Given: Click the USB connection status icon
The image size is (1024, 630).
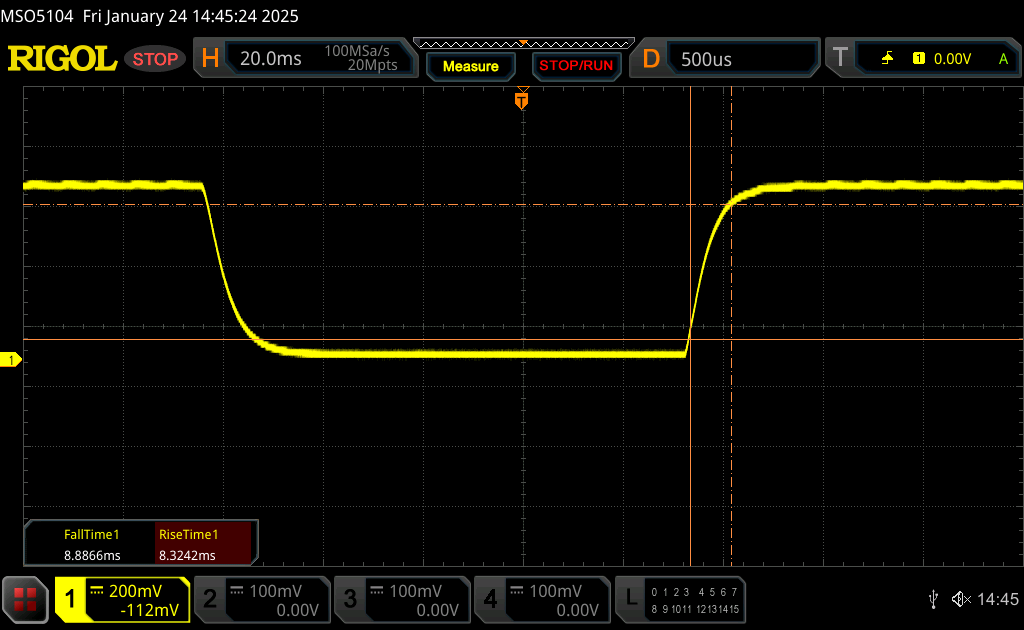Looking at the screenshot, I should coord(933,599).
